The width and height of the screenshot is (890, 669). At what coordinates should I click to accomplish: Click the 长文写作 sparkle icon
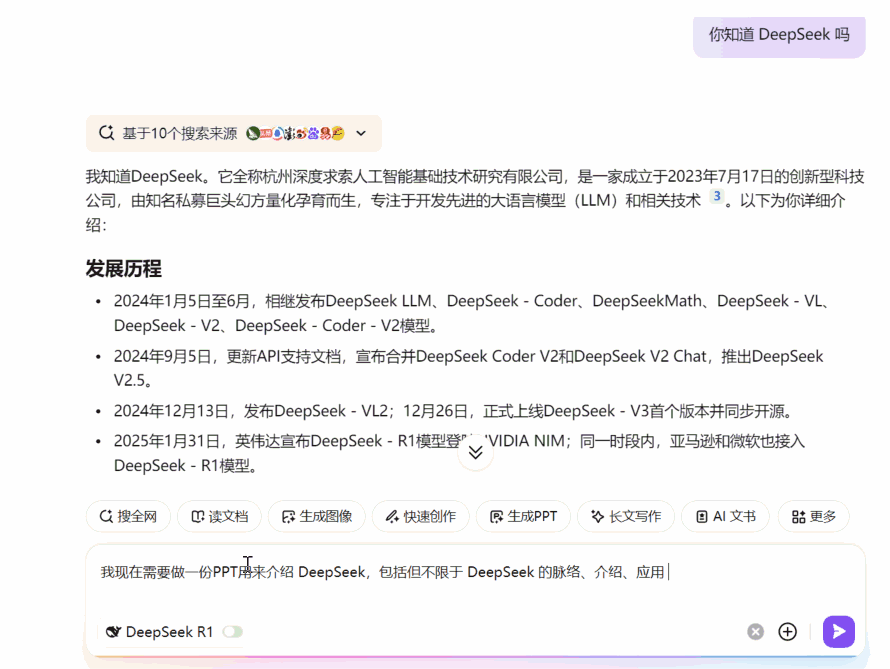tap(598, 516)
